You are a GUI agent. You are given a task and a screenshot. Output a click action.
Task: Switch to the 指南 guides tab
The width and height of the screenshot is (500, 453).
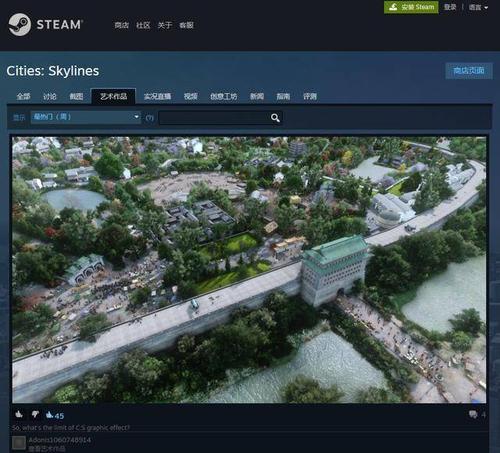(283, 97)
